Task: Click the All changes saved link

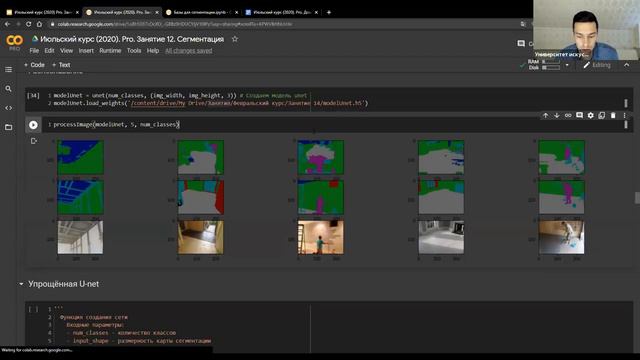Action: click(189, 51)
